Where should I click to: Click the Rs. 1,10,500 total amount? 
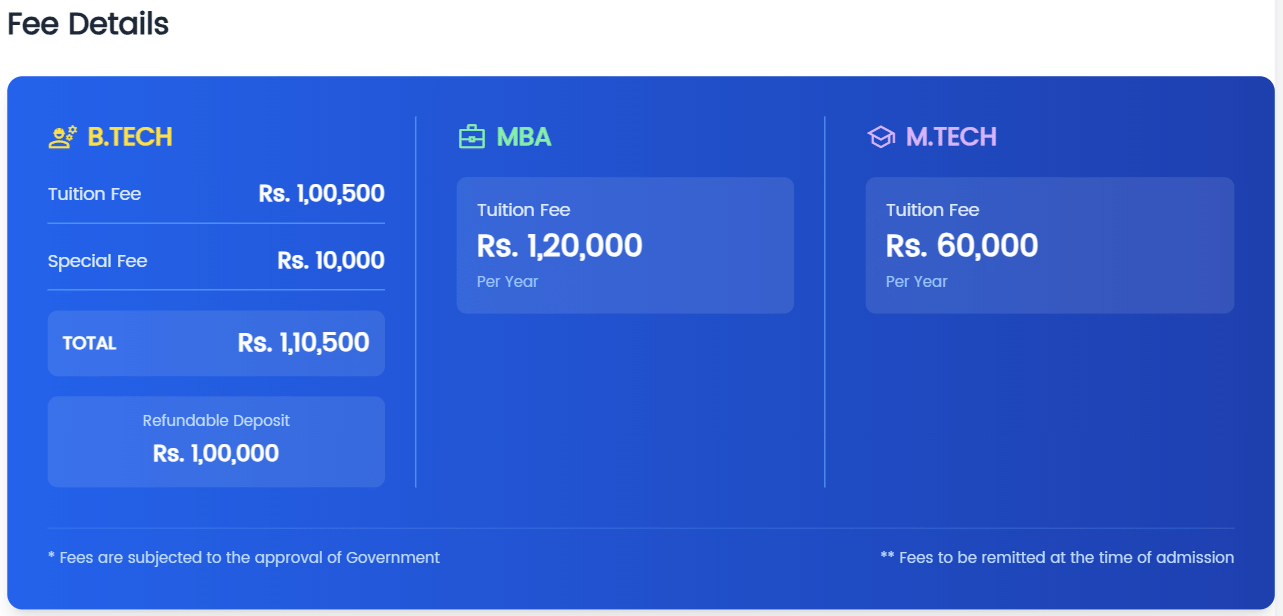click(304, 343)
